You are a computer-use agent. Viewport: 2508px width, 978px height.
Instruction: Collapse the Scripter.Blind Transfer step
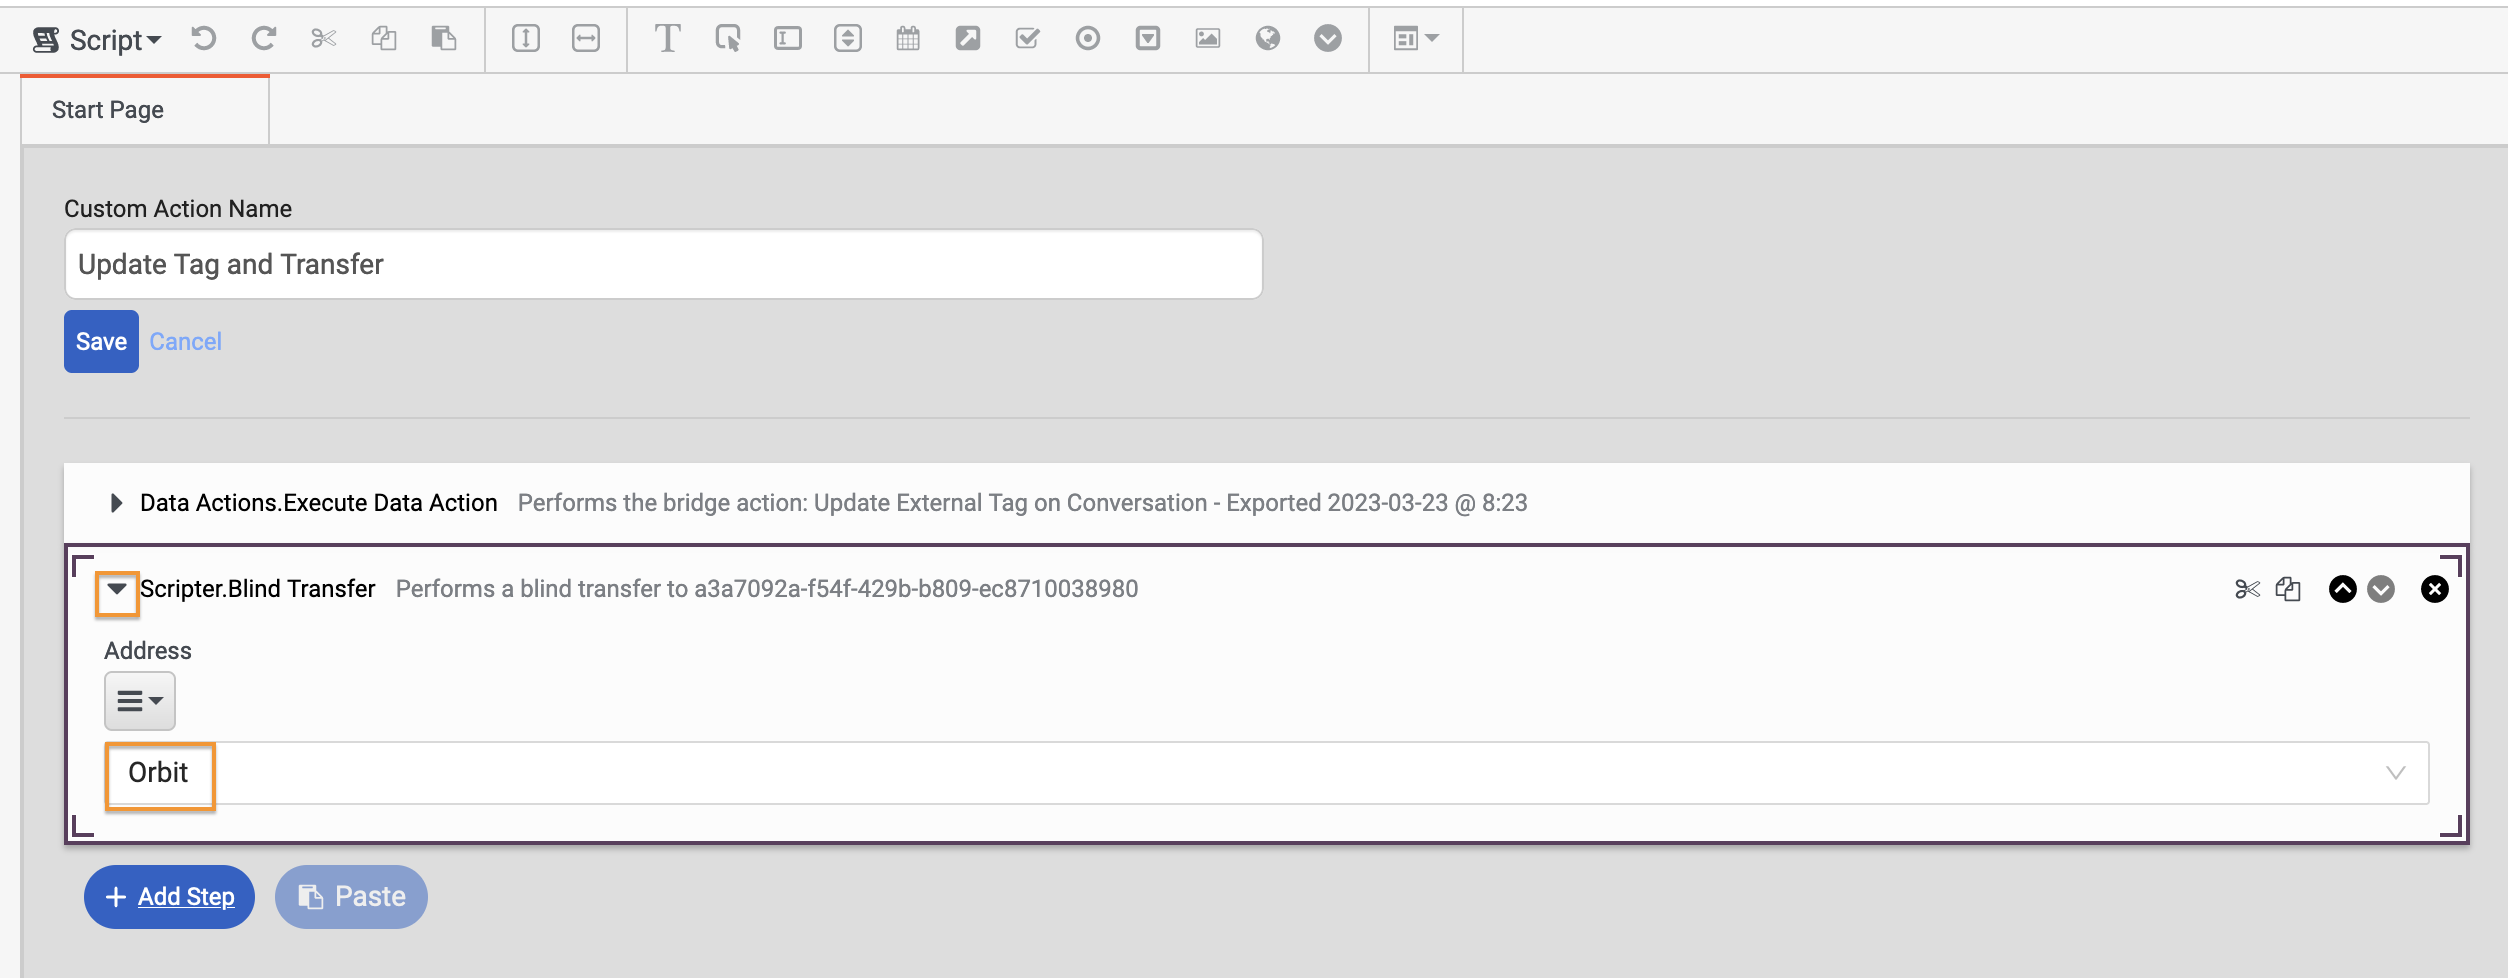pyautogui.click(x=115, y=589)
